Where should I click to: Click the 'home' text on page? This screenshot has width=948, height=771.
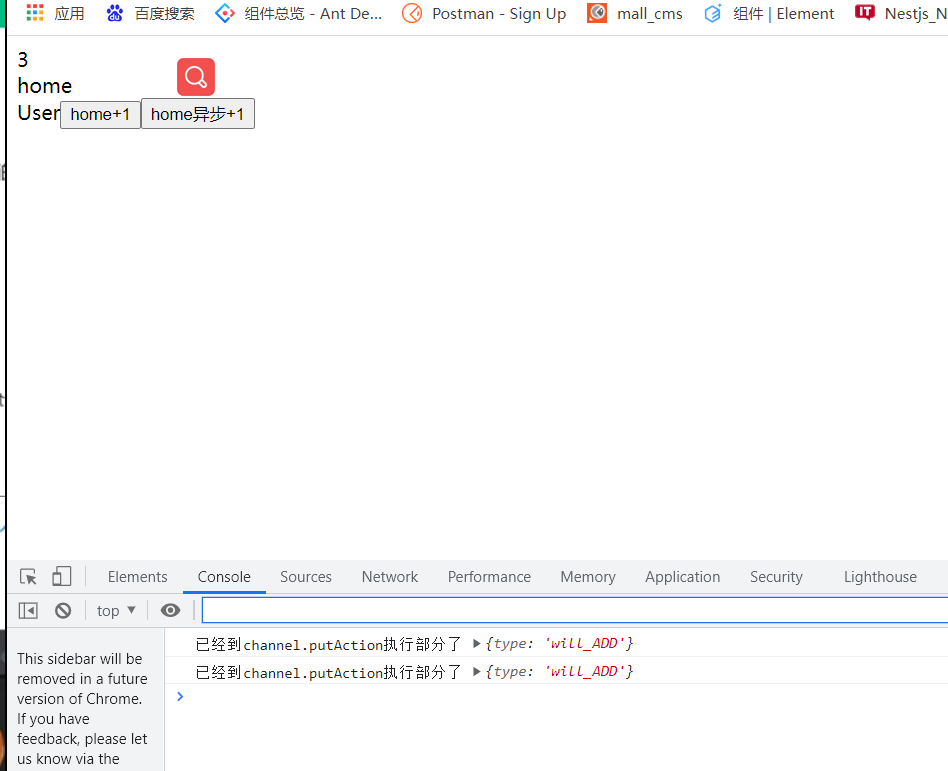click(45, 86)
